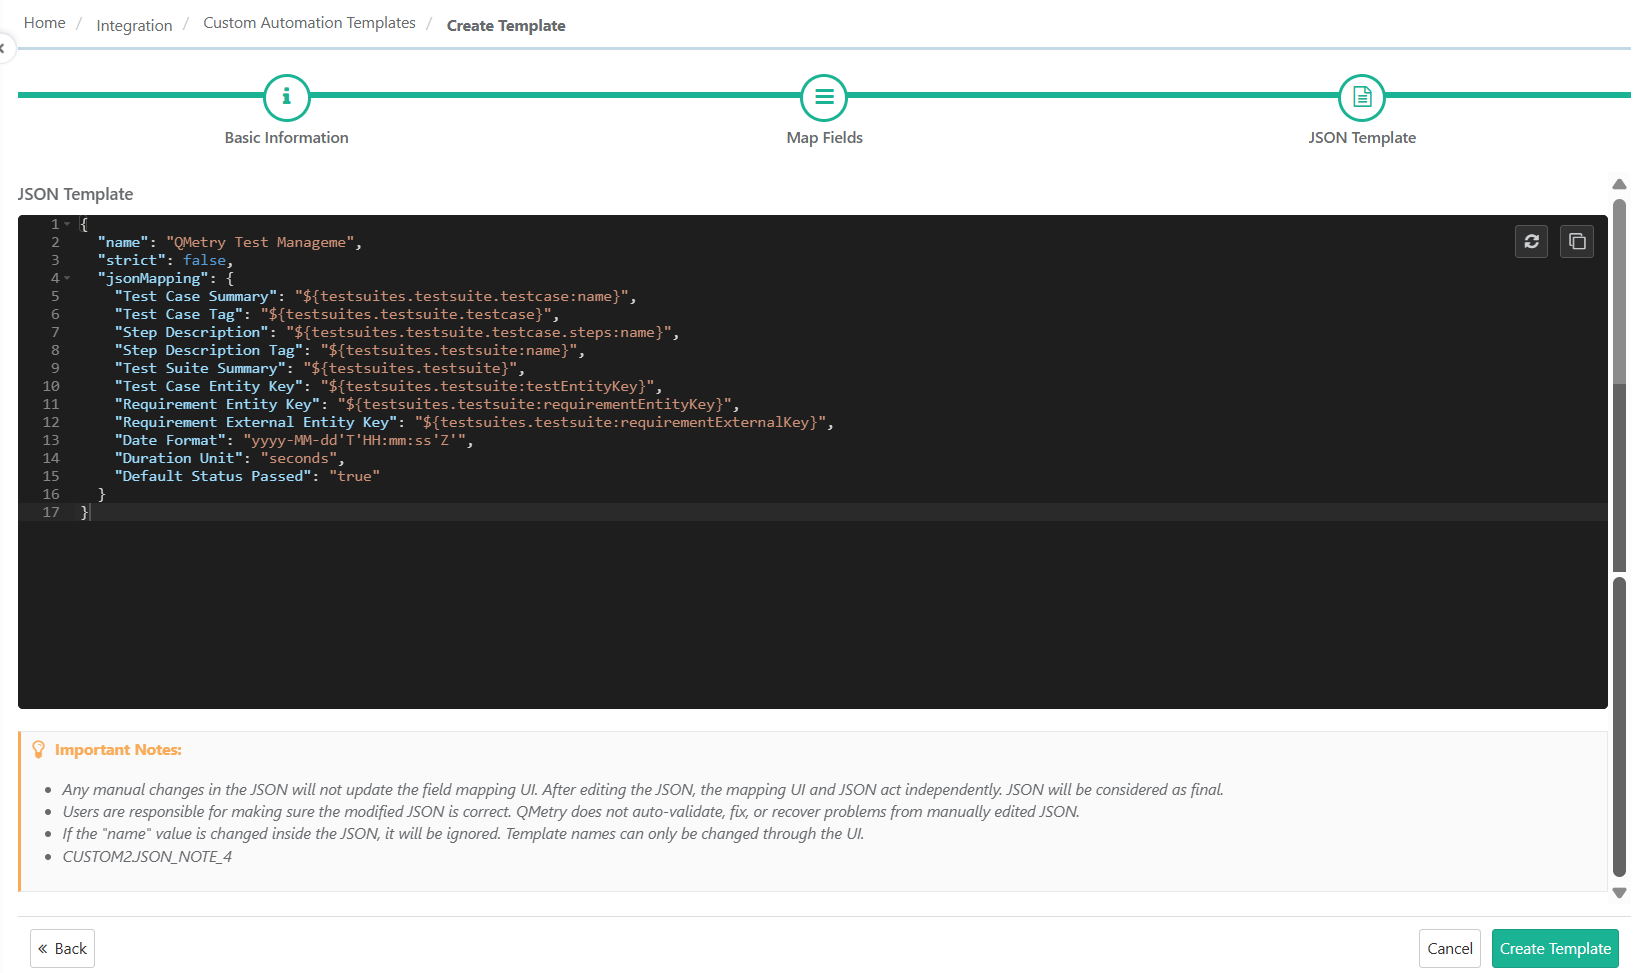Click the page scrollbar up arrow
This screenshot has height=973, width=1643.
(x=1619, y=184)
